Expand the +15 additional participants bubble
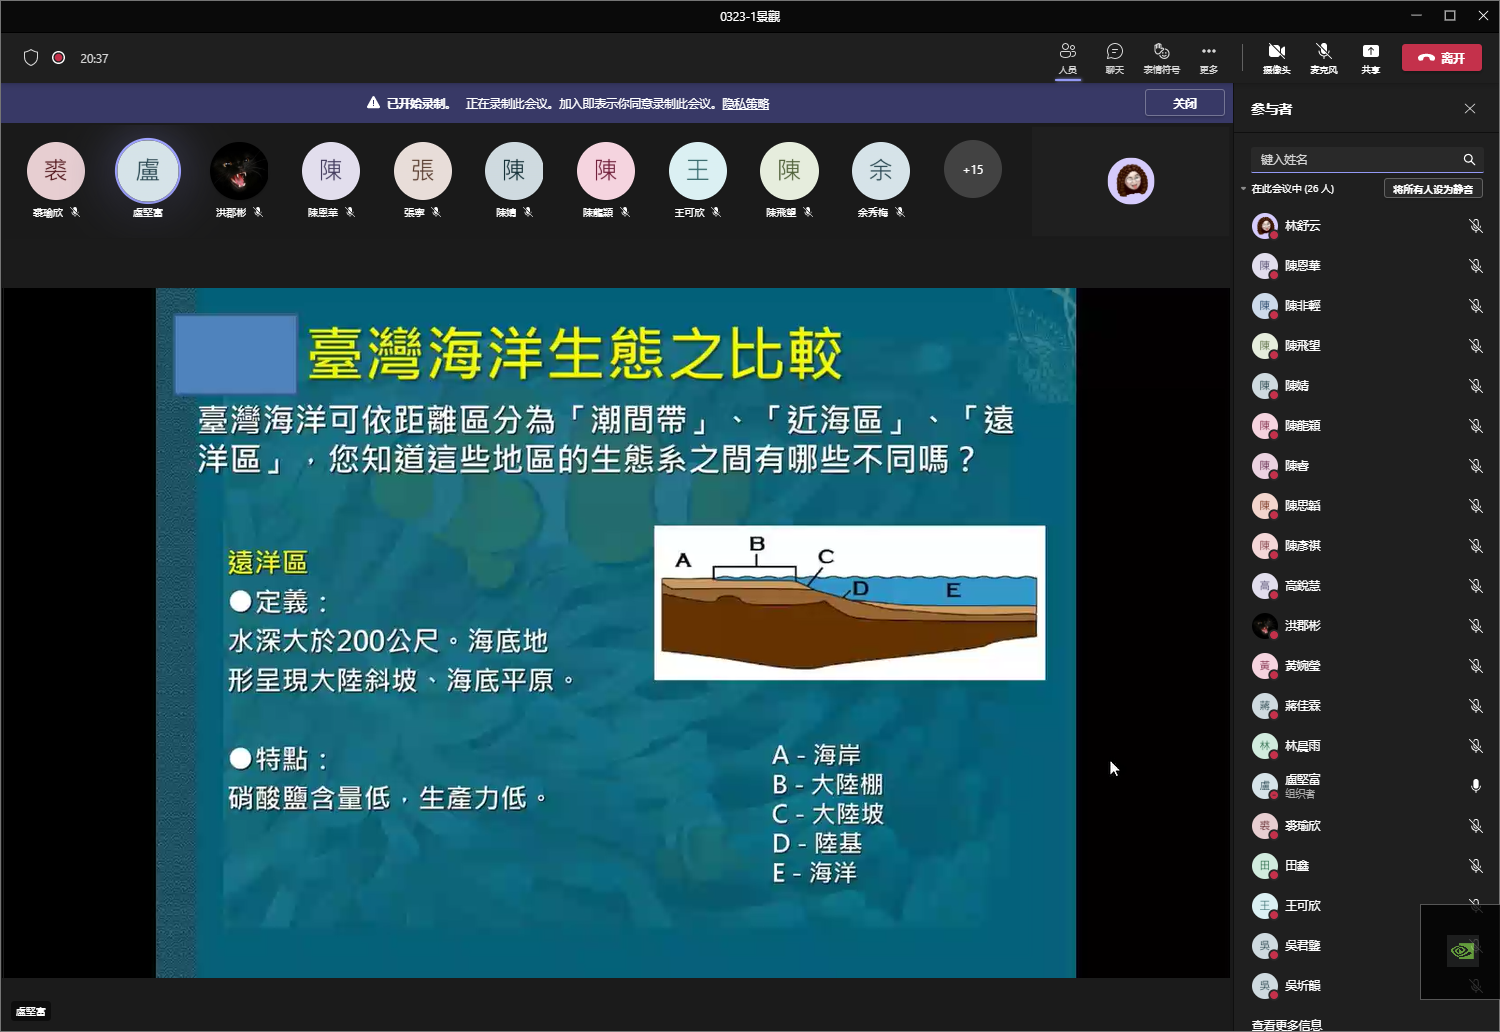 tap(972, 170)
